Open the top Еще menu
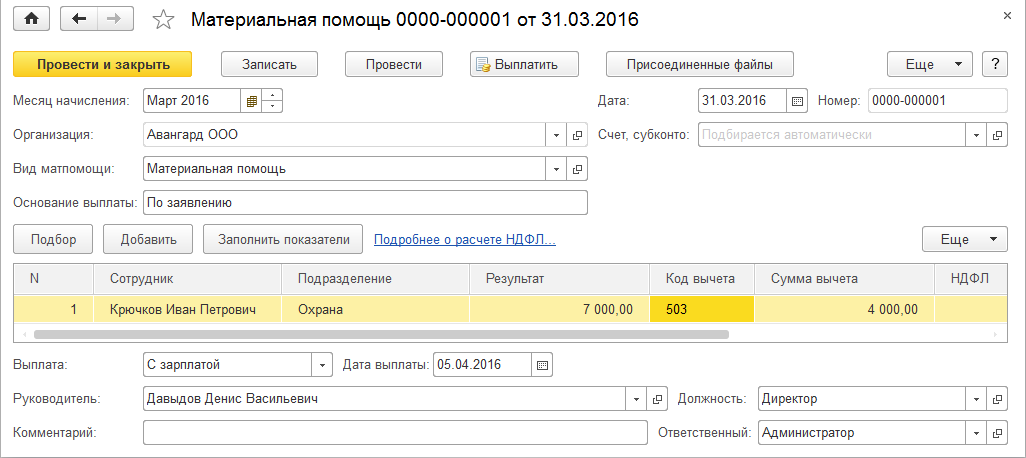Image resolution: width=1026 pixels, height=458 pixels. click(929, 64)
